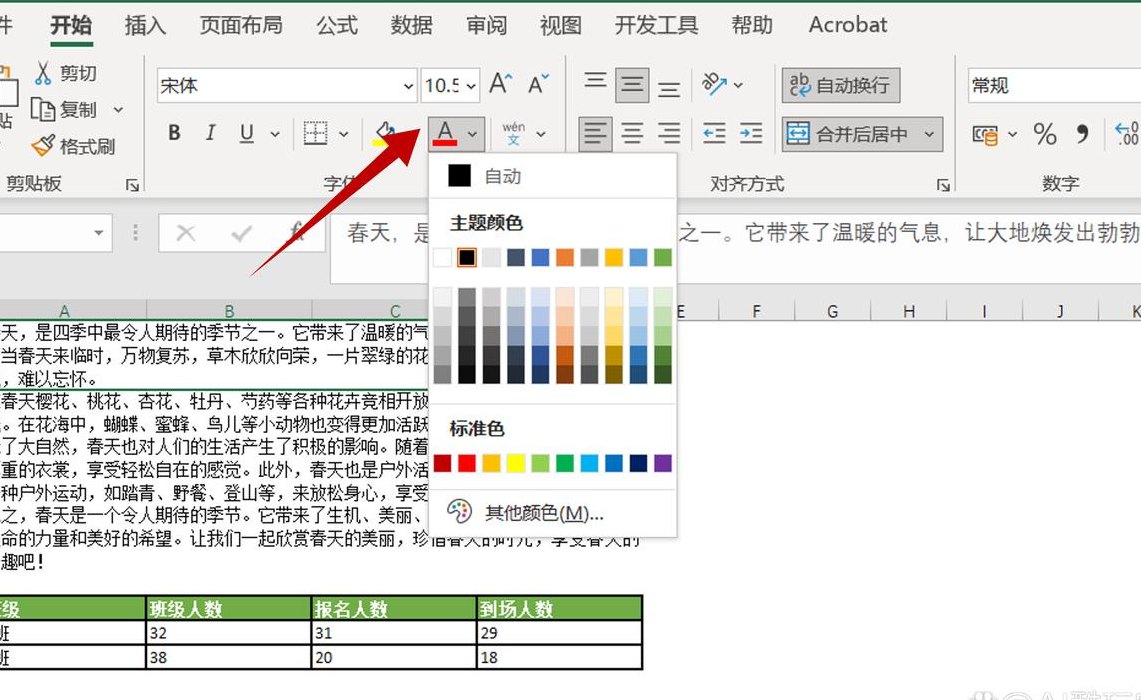Apply percent style format
The height and width of the screenshot is (700, 1141).
(x=1045, y=134)
